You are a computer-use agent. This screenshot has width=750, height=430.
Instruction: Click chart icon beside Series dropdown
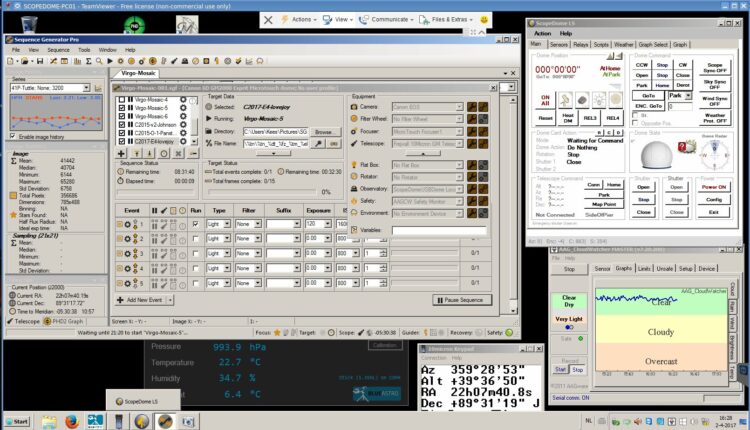coord(98,88)
